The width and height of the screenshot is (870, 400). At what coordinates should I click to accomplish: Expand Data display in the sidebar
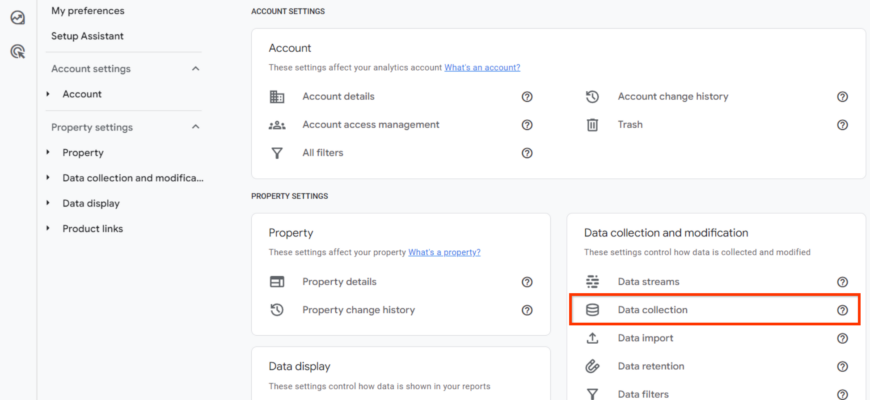click(x=48, y=203)
